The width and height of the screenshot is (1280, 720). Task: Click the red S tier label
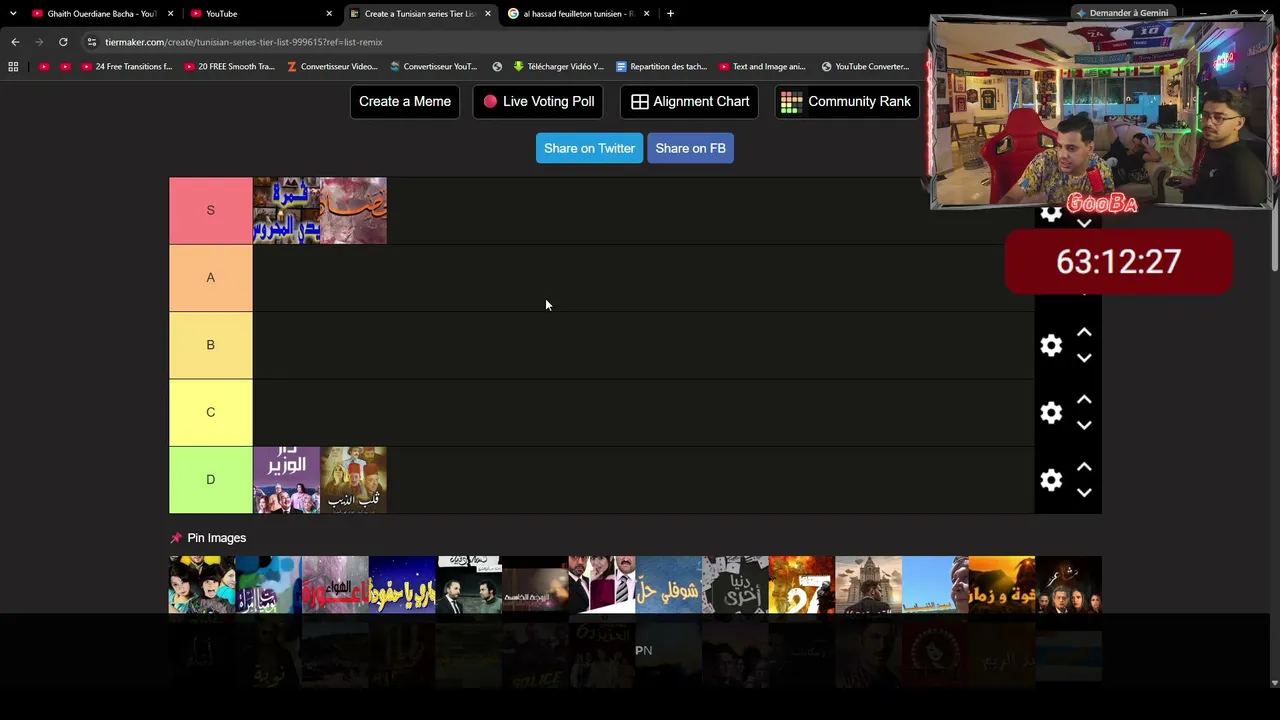click(x=211, y=211)
